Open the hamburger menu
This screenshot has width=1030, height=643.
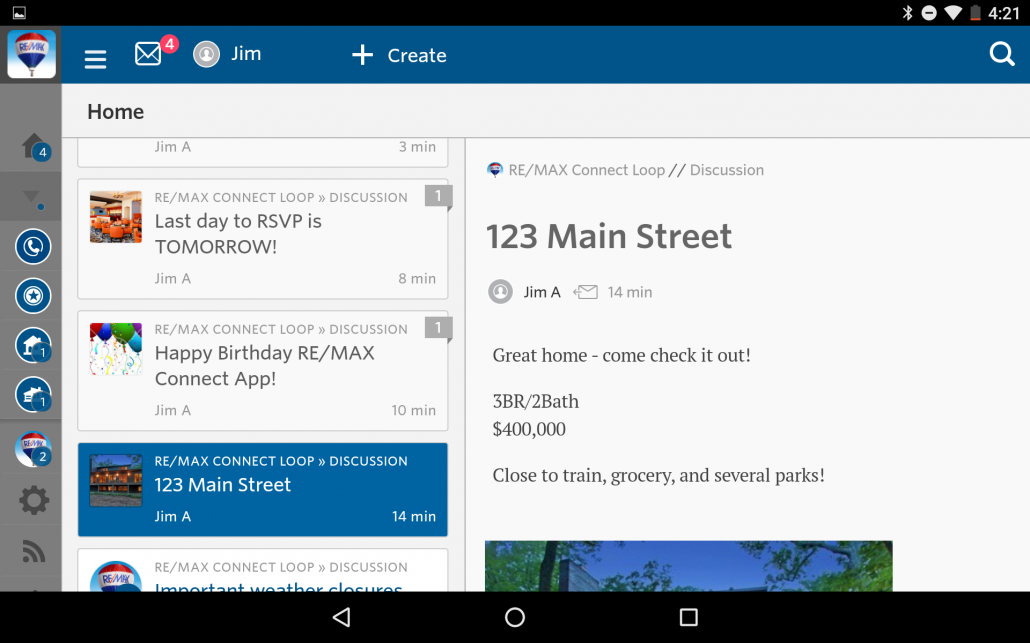95,60
